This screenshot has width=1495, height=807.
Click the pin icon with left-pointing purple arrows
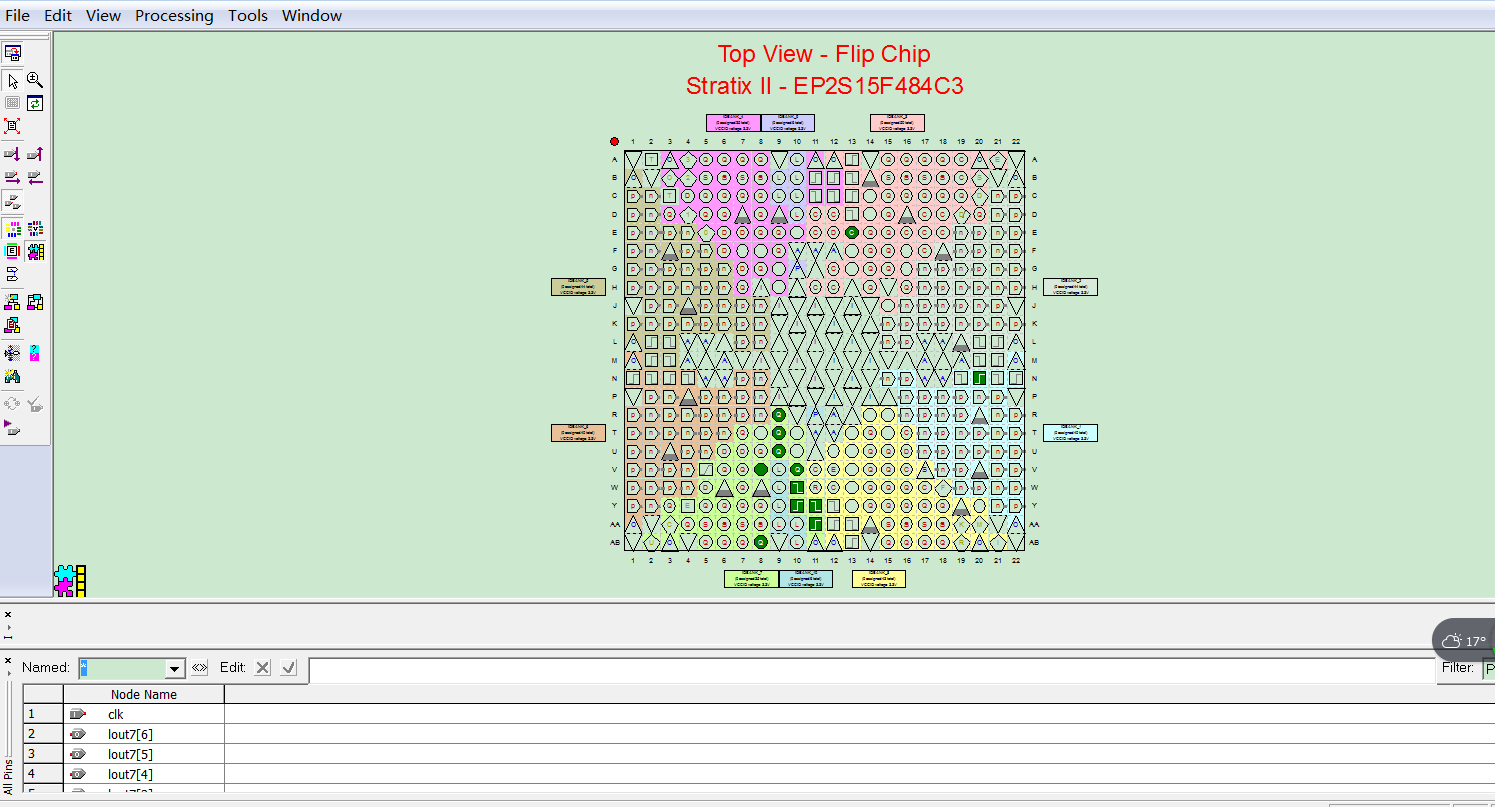[35, 177]
